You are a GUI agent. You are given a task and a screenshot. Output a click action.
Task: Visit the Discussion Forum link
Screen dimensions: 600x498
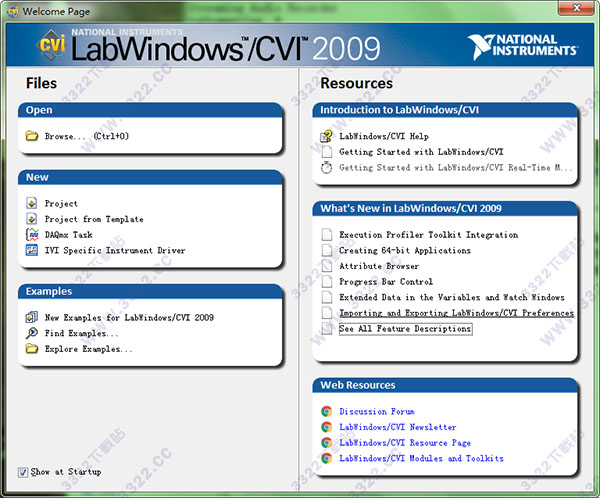click(x=377, y=411)
